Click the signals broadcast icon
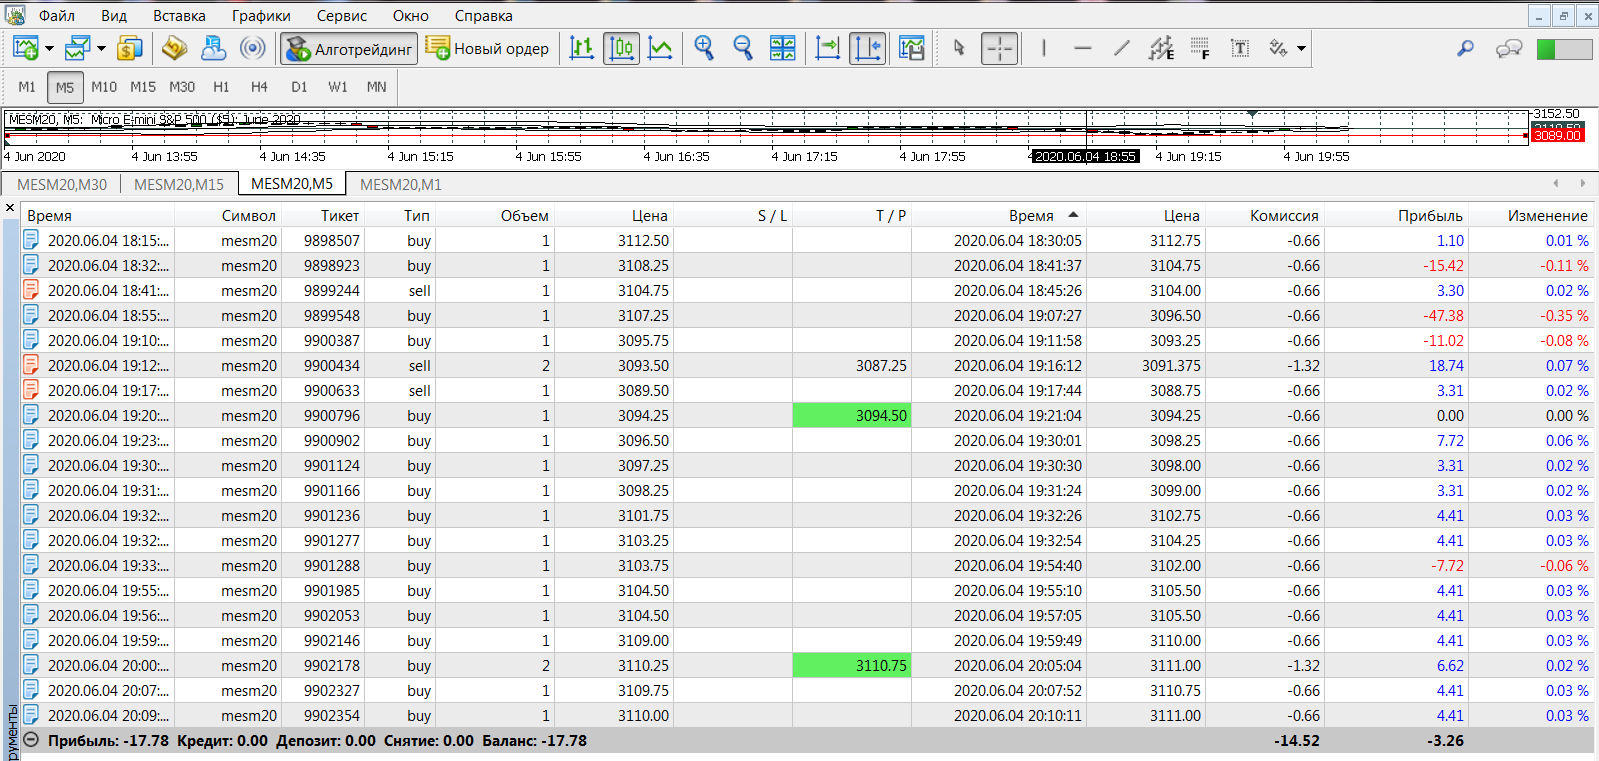Screen dimensions: 1599x761 point(253,48)
